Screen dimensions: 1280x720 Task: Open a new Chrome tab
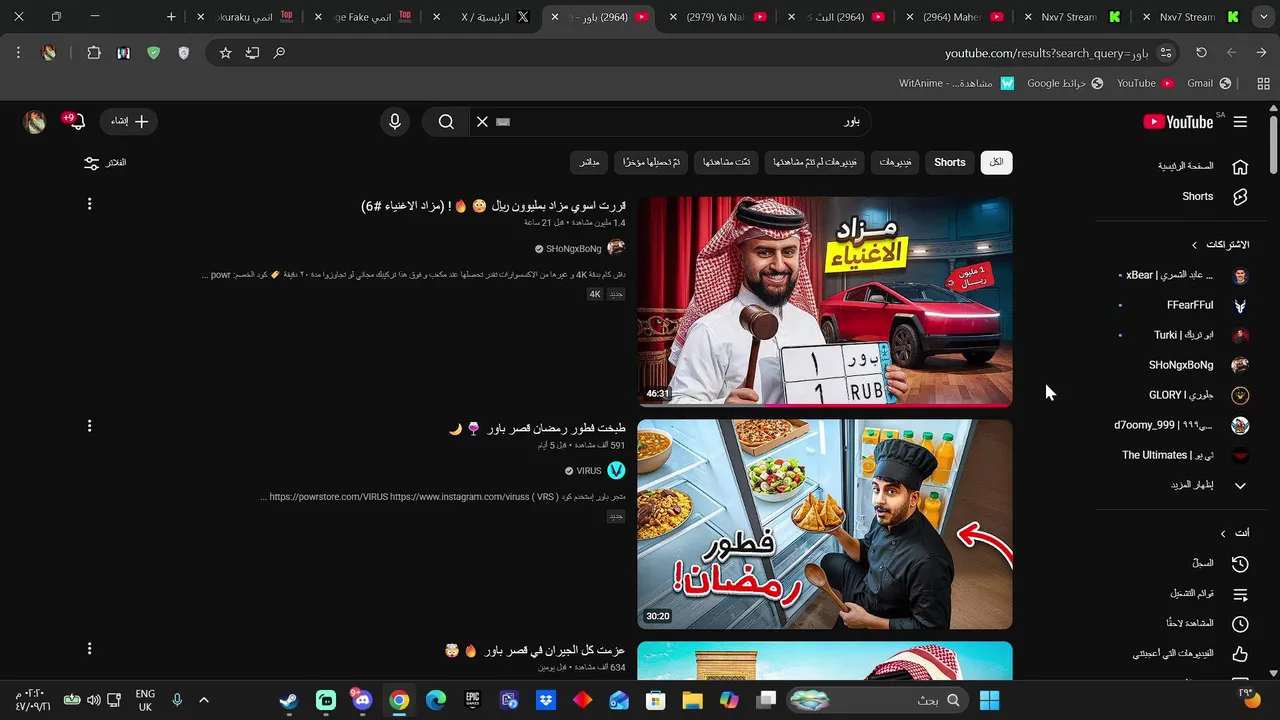tap(171, 17)
